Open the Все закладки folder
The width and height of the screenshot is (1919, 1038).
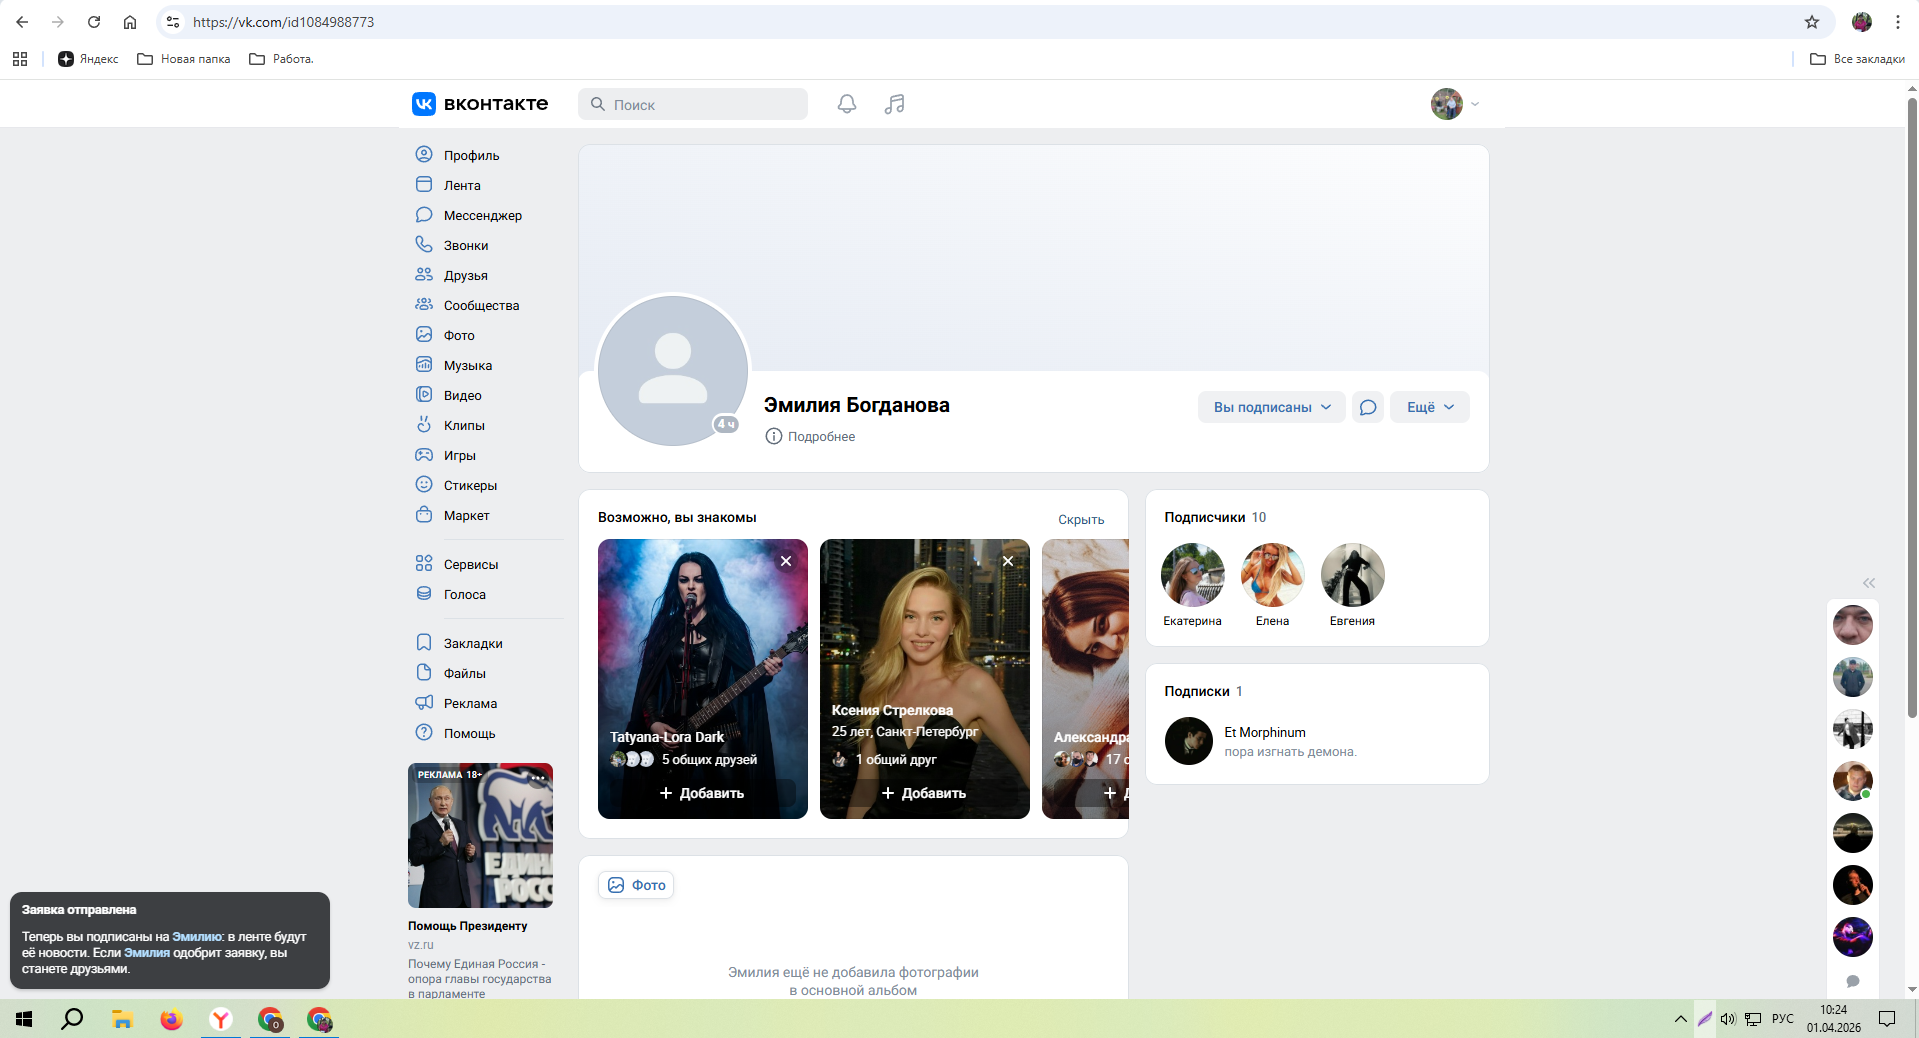1857,59
